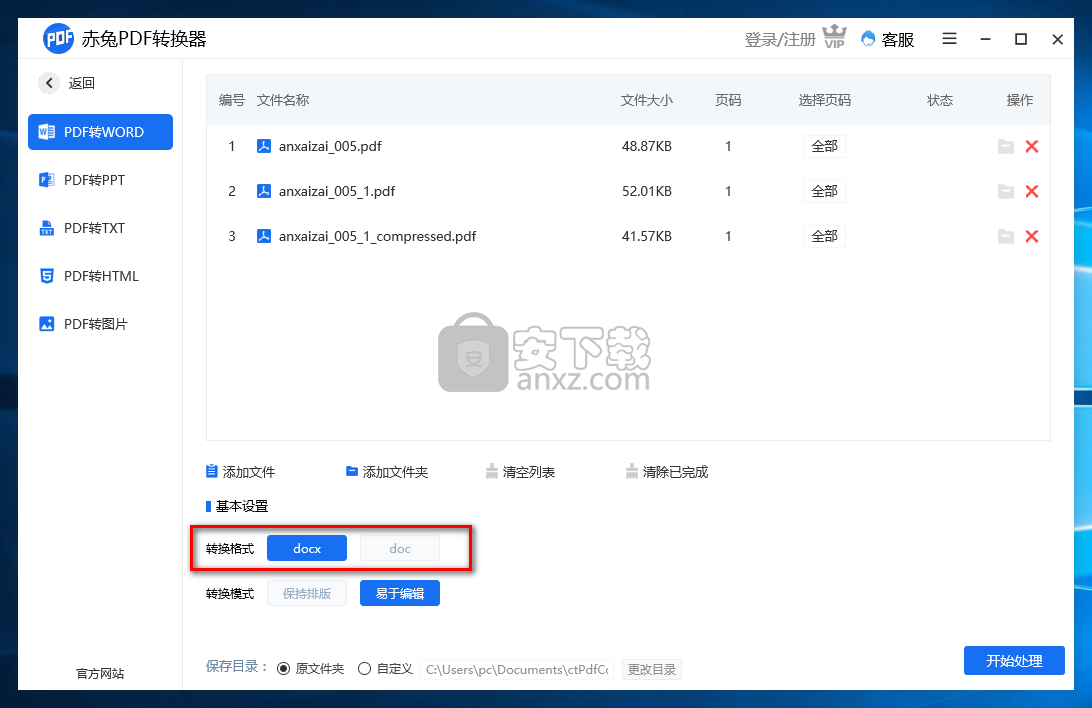Select the PDF转HTML conversion tab
This screenshot has width=1092, height=708.
pos(100,276)
